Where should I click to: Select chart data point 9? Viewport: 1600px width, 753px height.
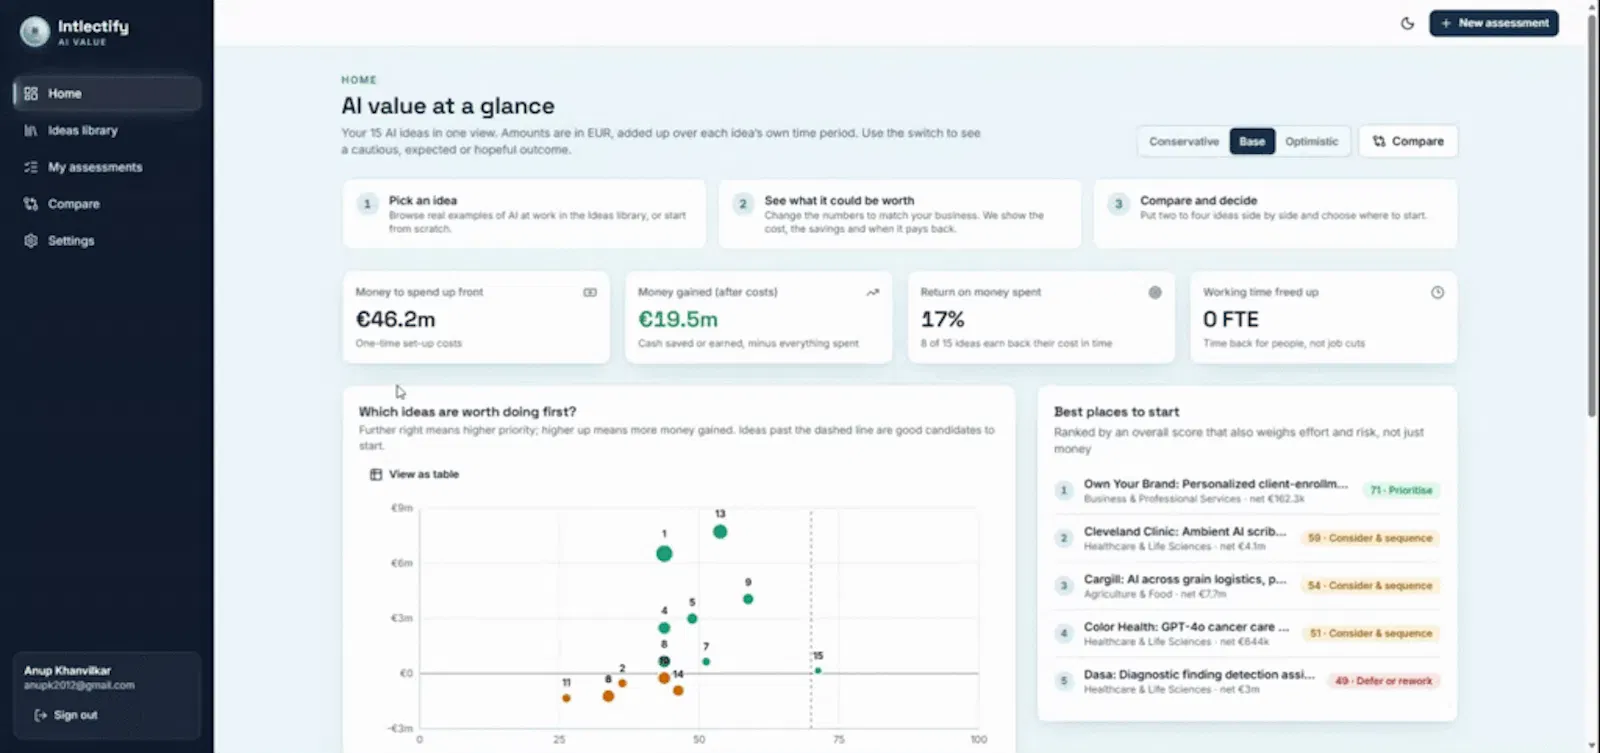point(748,599)
